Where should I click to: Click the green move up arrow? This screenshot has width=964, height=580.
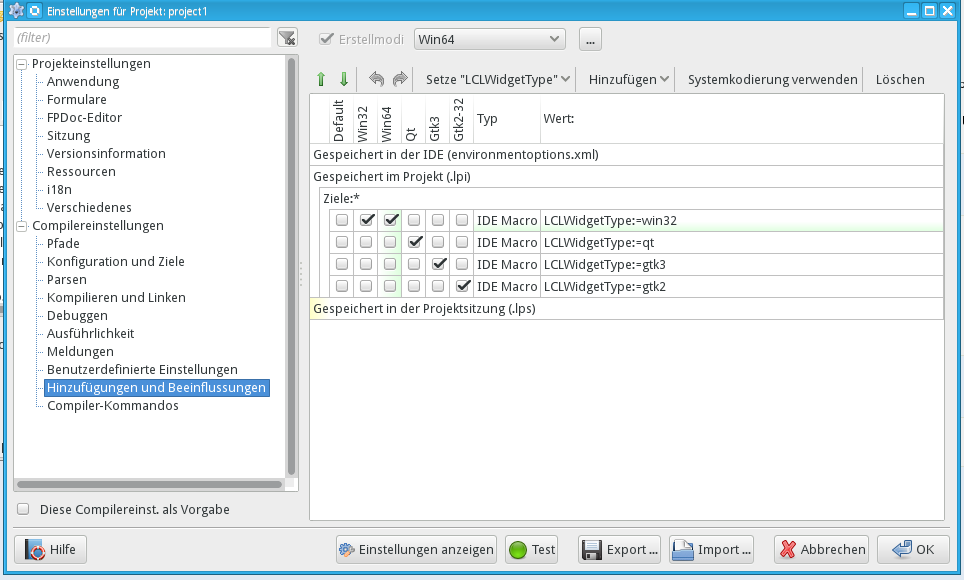[321, 79]
